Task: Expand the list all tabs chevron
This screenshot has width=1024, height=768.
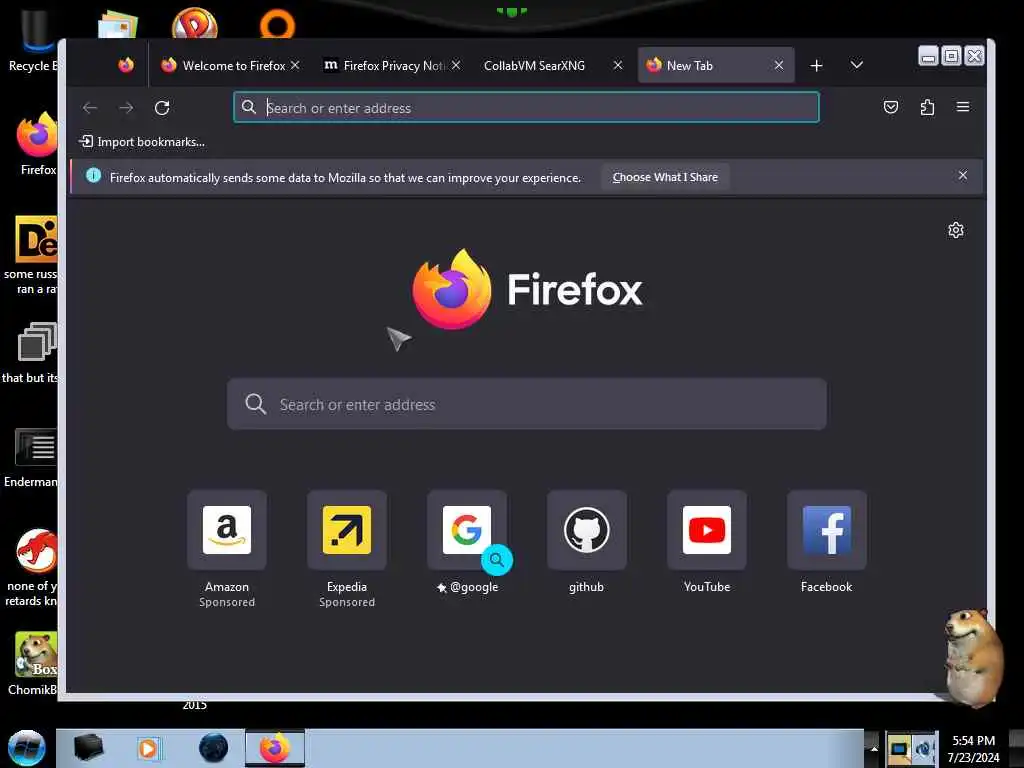Action: [x=857, y=65]
